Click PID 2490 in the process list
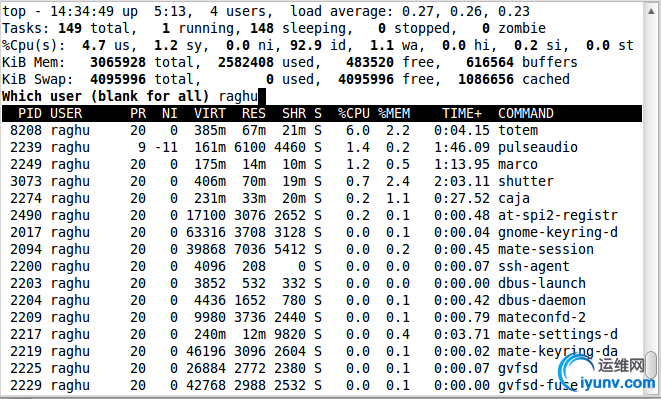 coord(26,215)
